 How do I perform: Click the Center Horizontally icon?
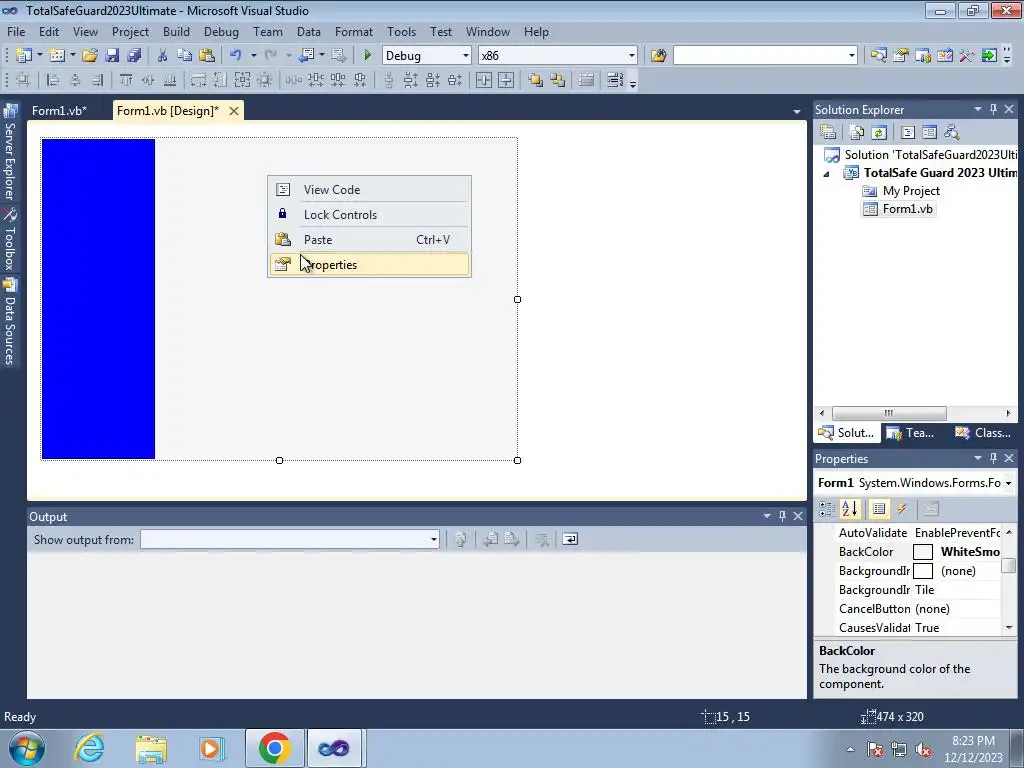(x=484, y=80)
